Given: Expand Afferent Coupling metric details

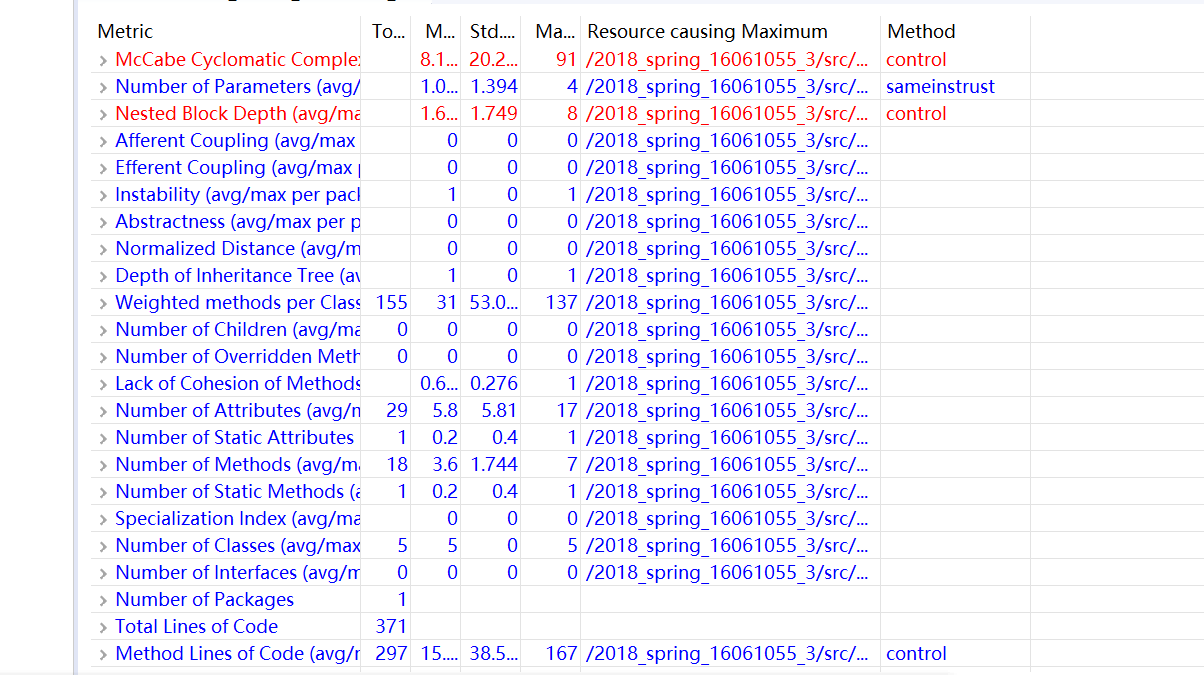Looking at the screenshot, I should (x=103, y=141).
